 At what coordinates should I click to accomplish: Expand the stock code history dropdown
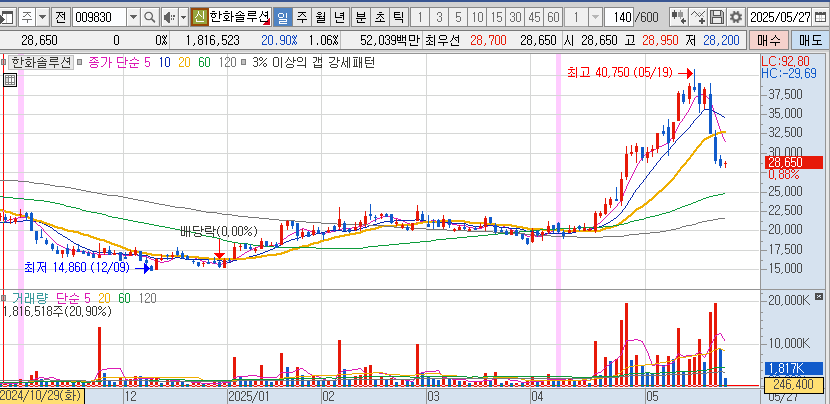coord(133,17)
